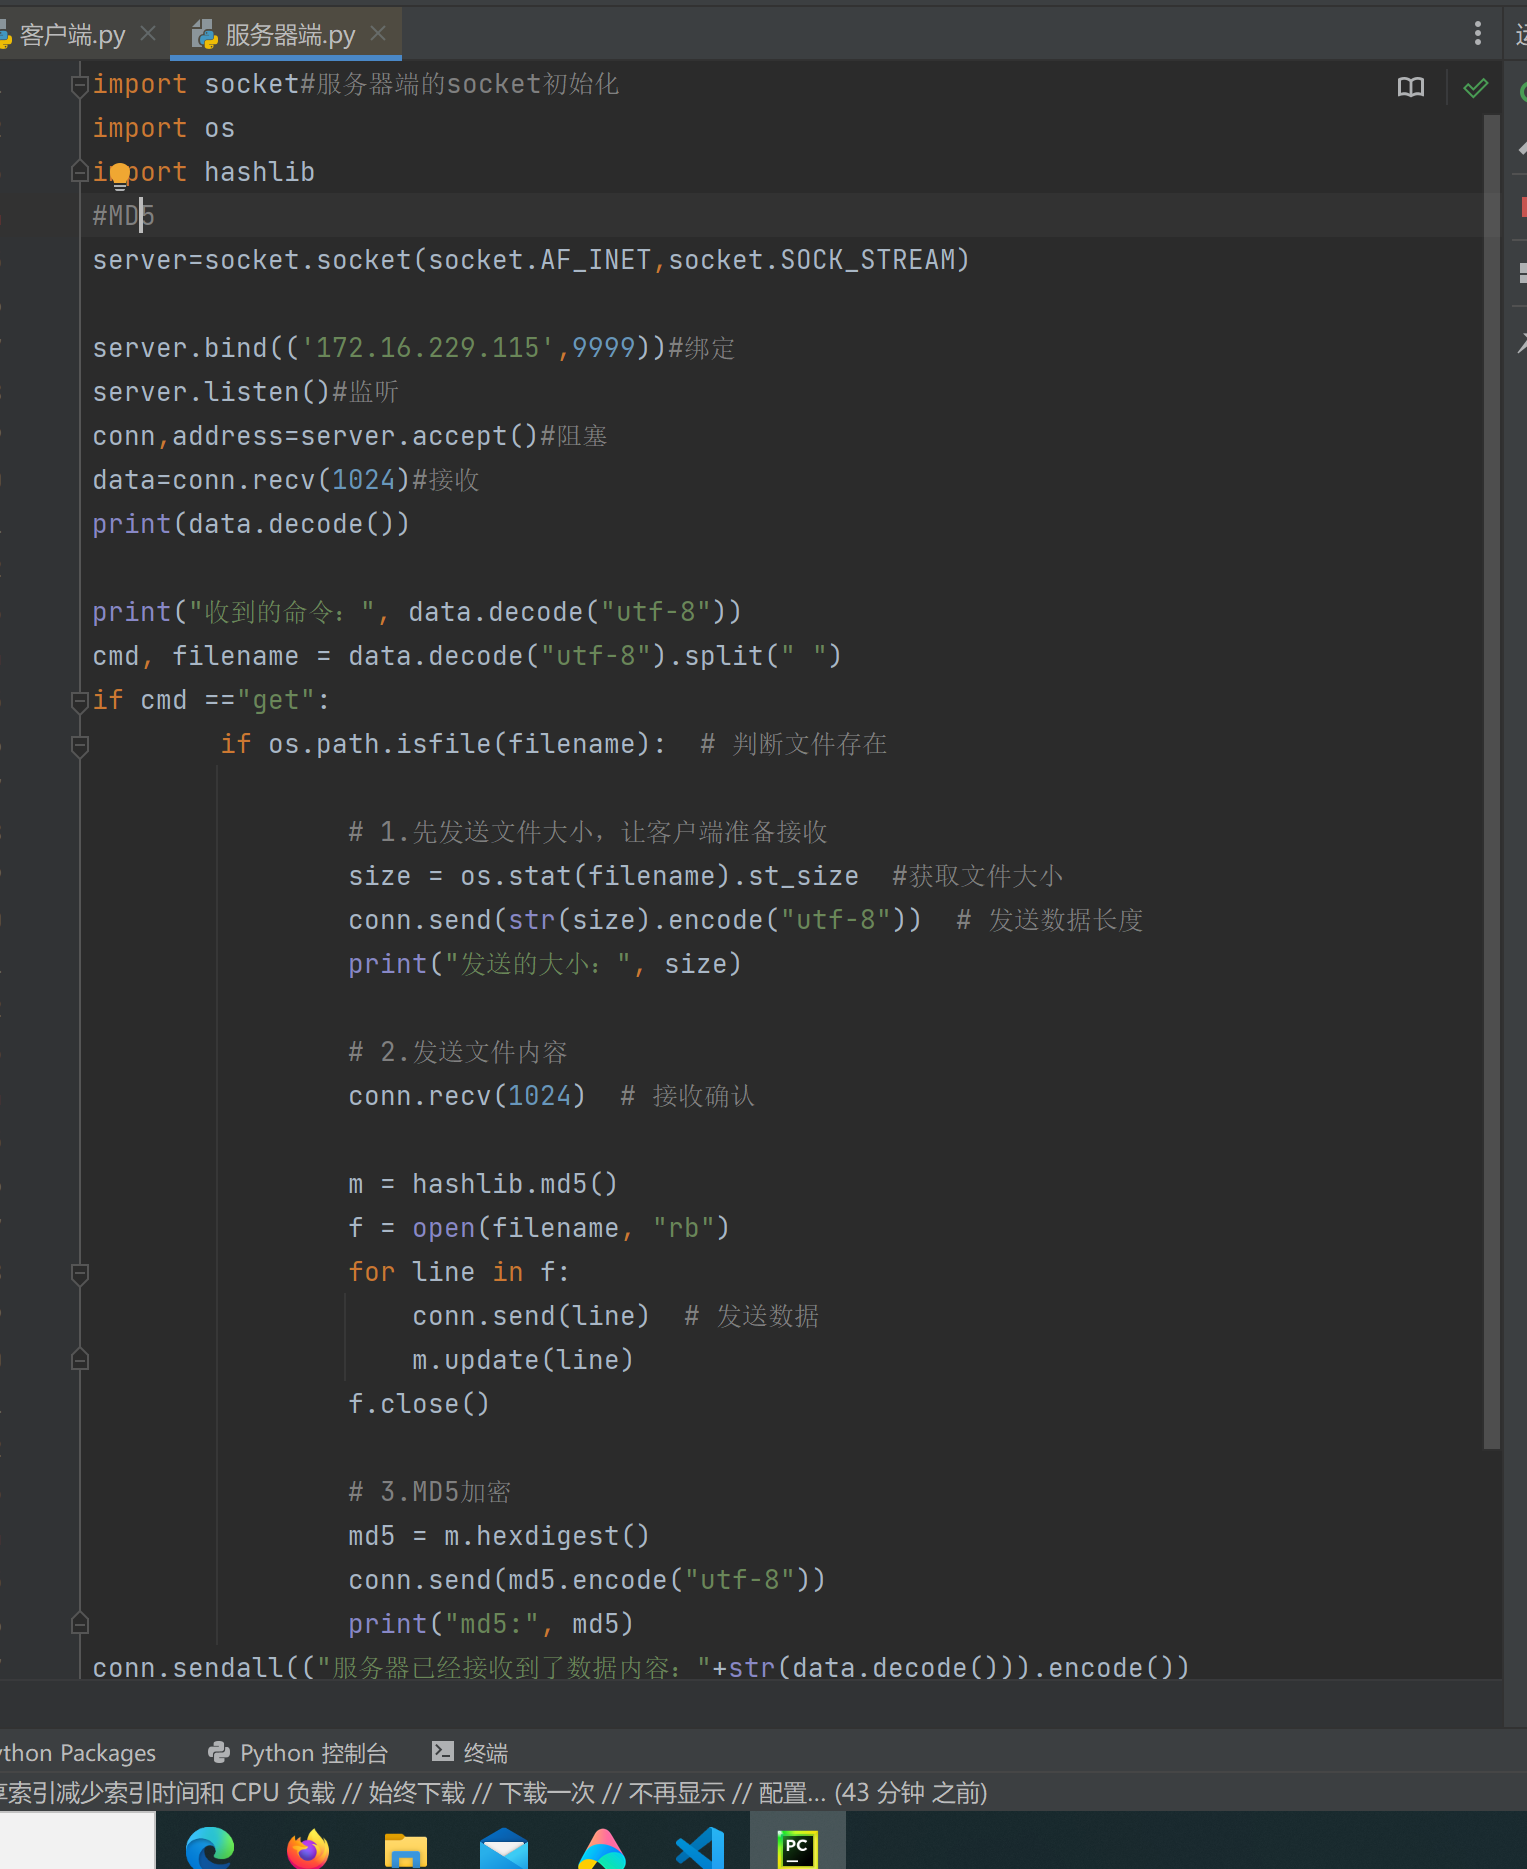The image size is (1527, 1869).
Task: Open Microsoft Edge from the taskbar
Action: pyautogui.click(x=210, y=1847)
